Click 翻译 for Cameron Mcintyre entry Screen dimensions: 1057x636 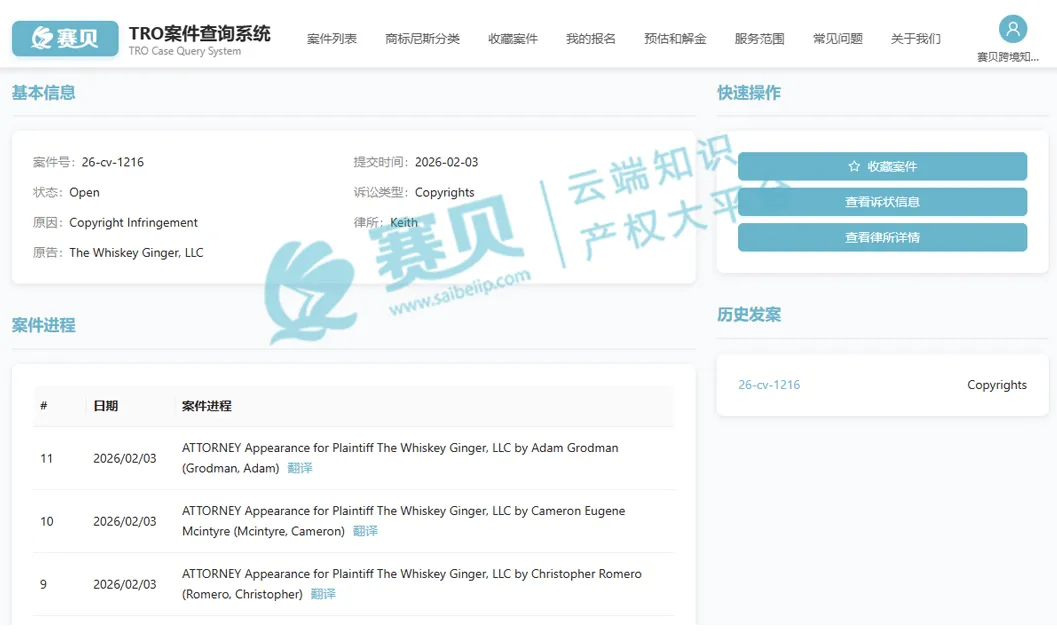pyautogui.click(x=365, y=531)
